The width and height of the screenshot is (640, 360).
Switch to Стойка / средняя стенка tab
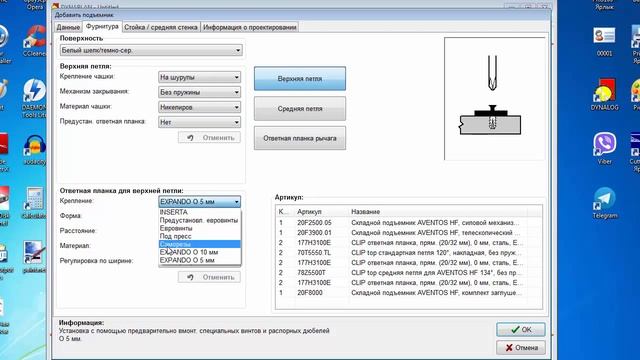pos(161,27)
